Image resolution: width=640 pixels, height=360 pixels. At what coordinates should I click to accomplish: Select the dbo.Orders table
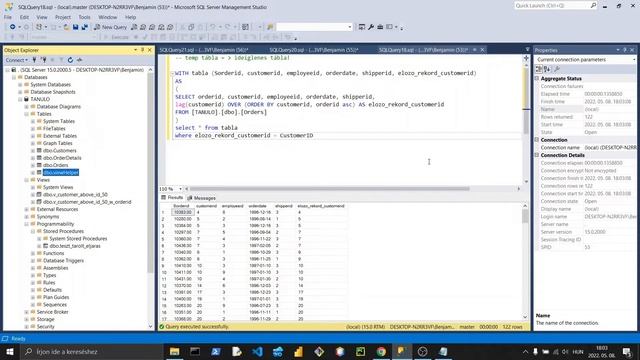coord(56,165)
